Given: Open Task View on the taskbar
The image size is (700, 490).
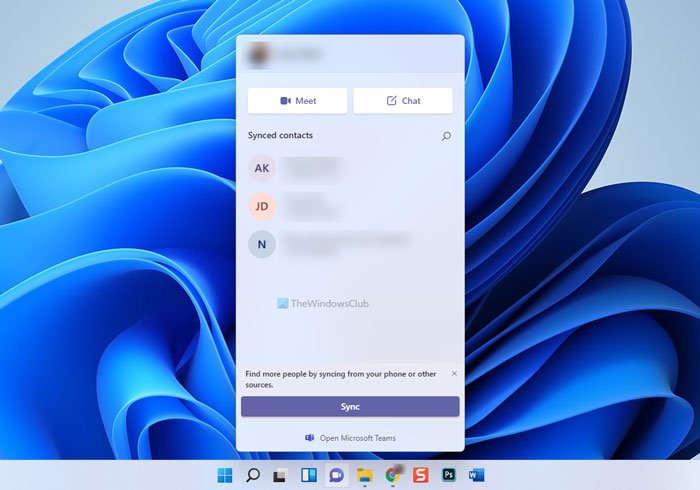Looking at the screenshot, I should click(280, 475).
